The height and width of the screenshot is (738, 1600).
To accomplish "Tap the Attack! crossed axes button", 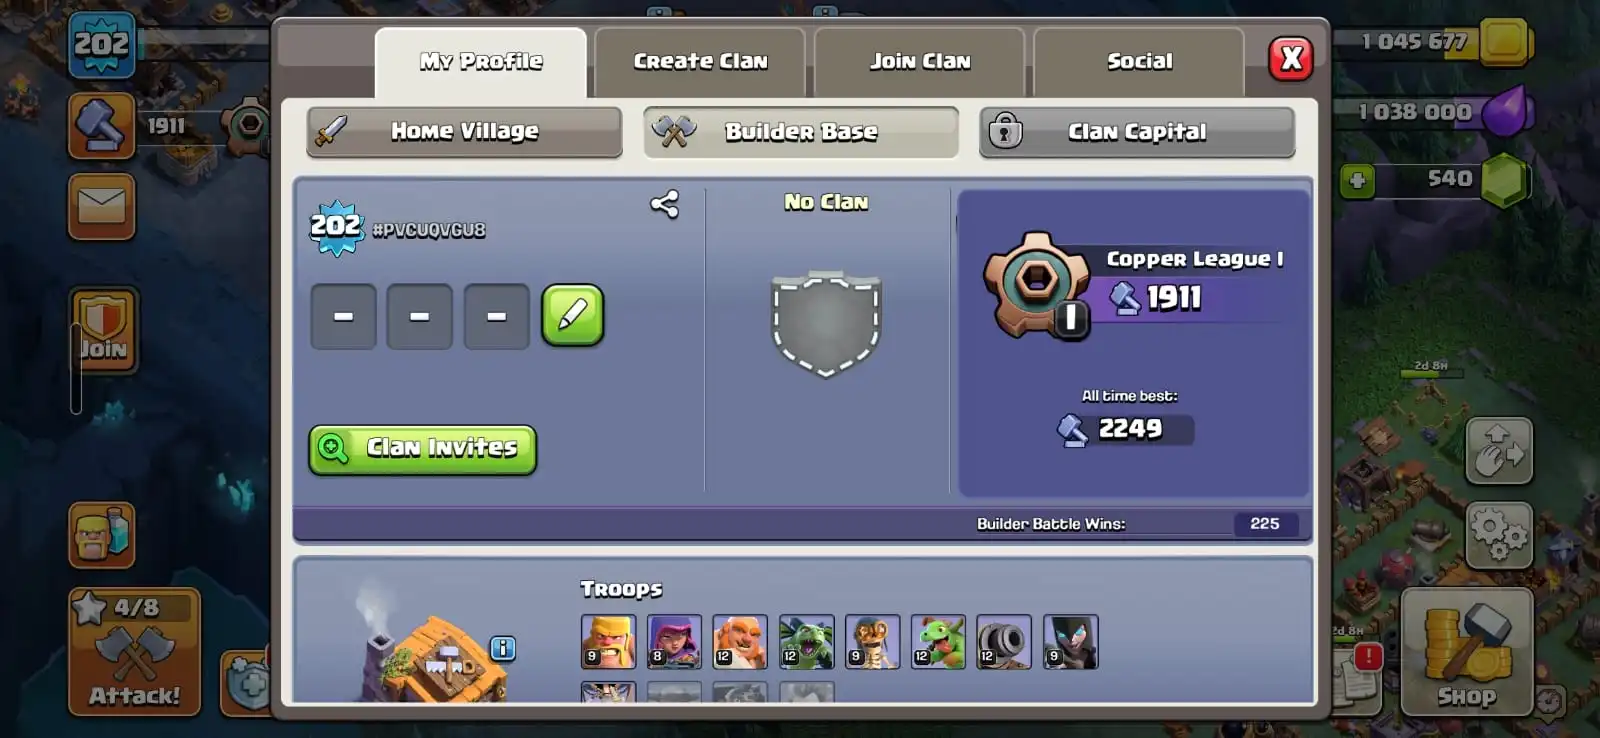I will click(x=134, y=651).
